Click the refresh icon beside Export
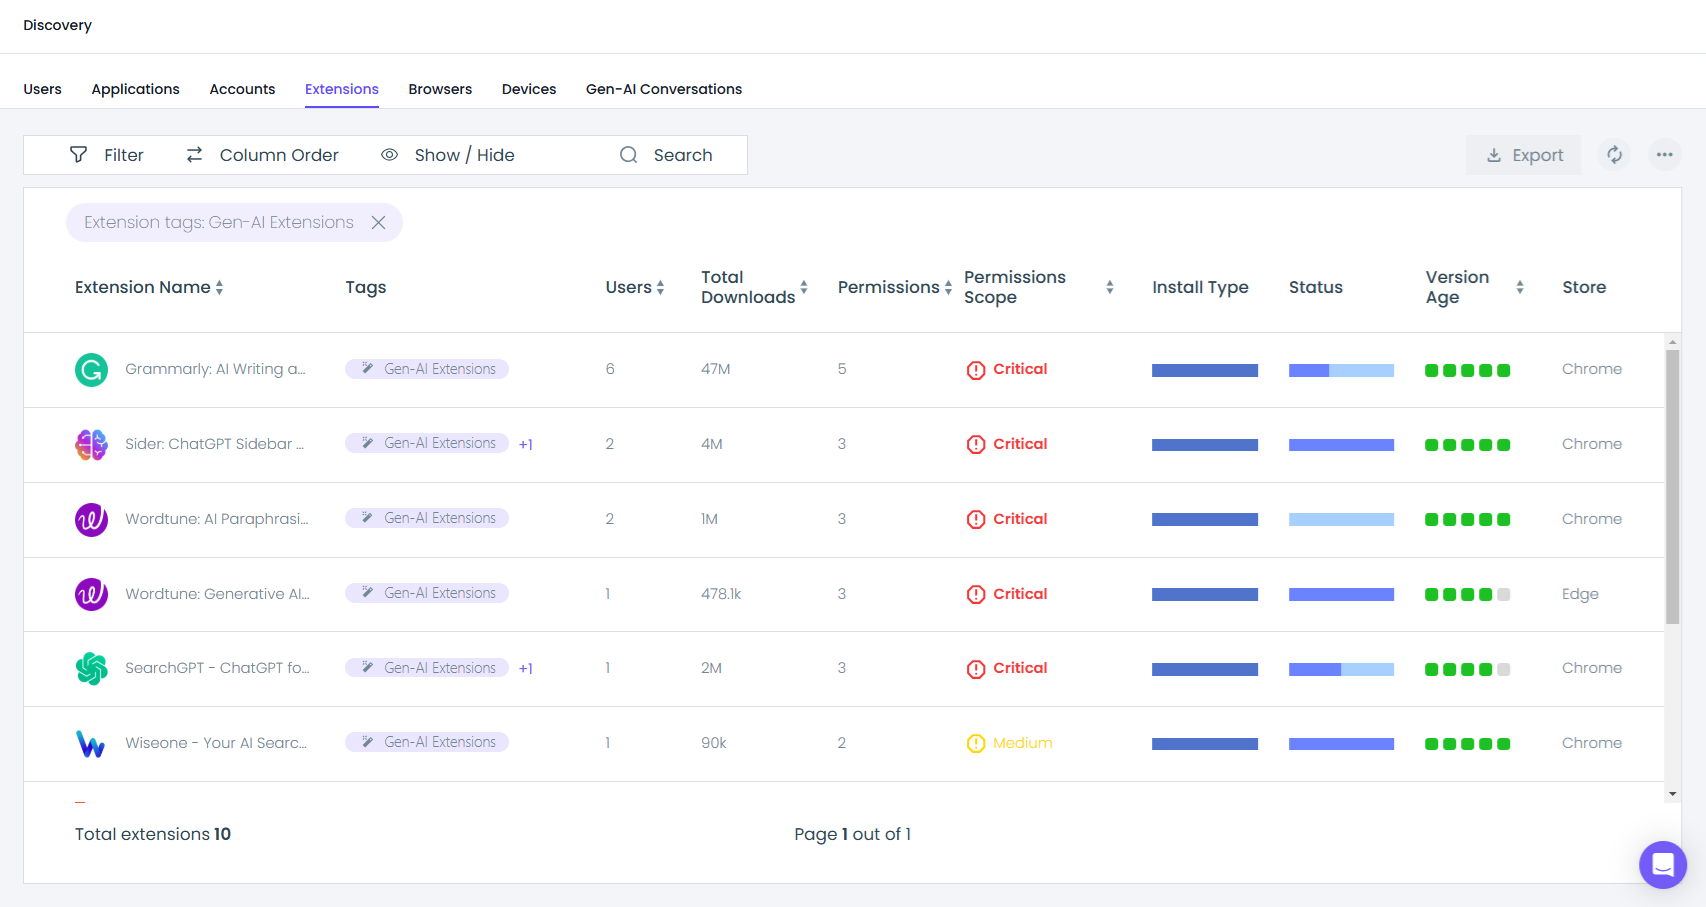This screenshot has height=907, width=1706. (1614, 155)
